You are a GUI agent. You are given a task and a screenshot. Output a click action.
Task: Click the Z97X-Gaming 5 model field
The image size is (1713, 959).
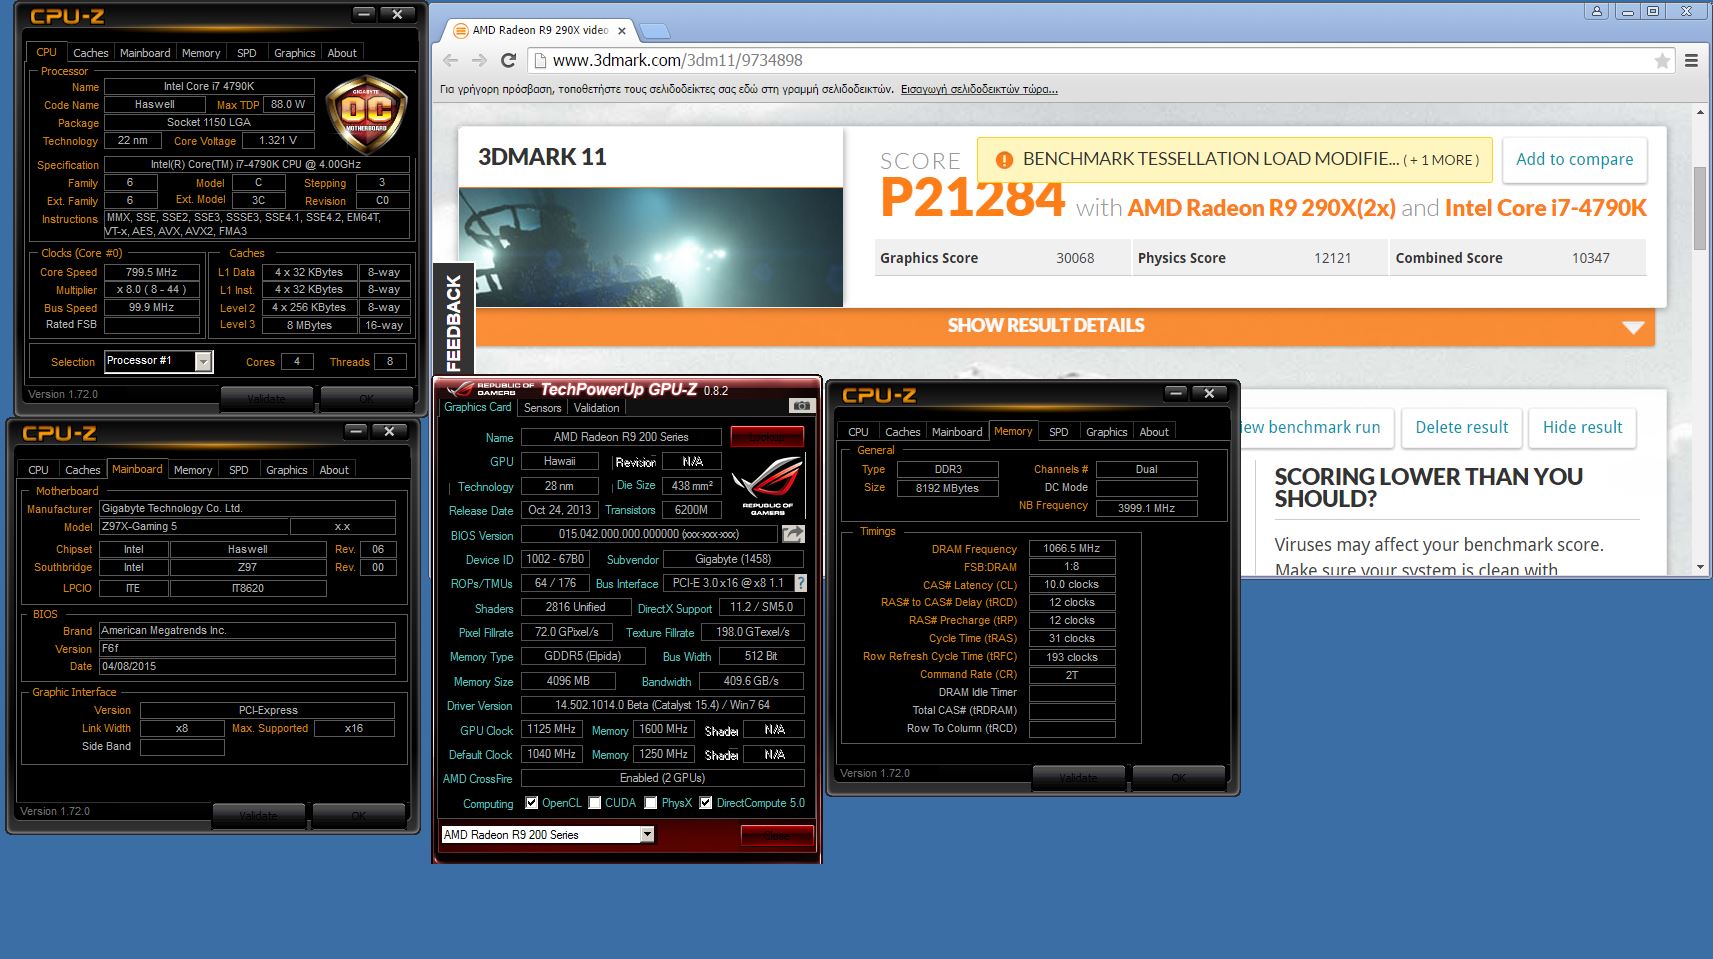click(x=193, y=526)
